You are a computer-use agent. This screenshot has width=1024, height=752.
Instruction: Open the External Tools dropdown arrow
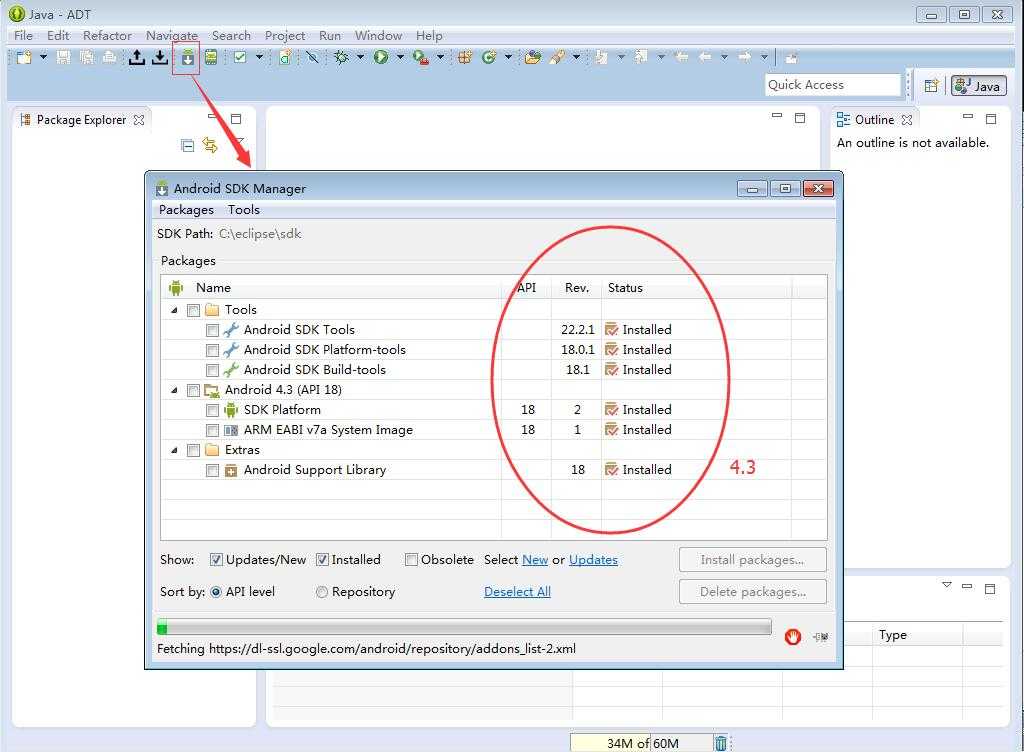click(x=441, y=57)
